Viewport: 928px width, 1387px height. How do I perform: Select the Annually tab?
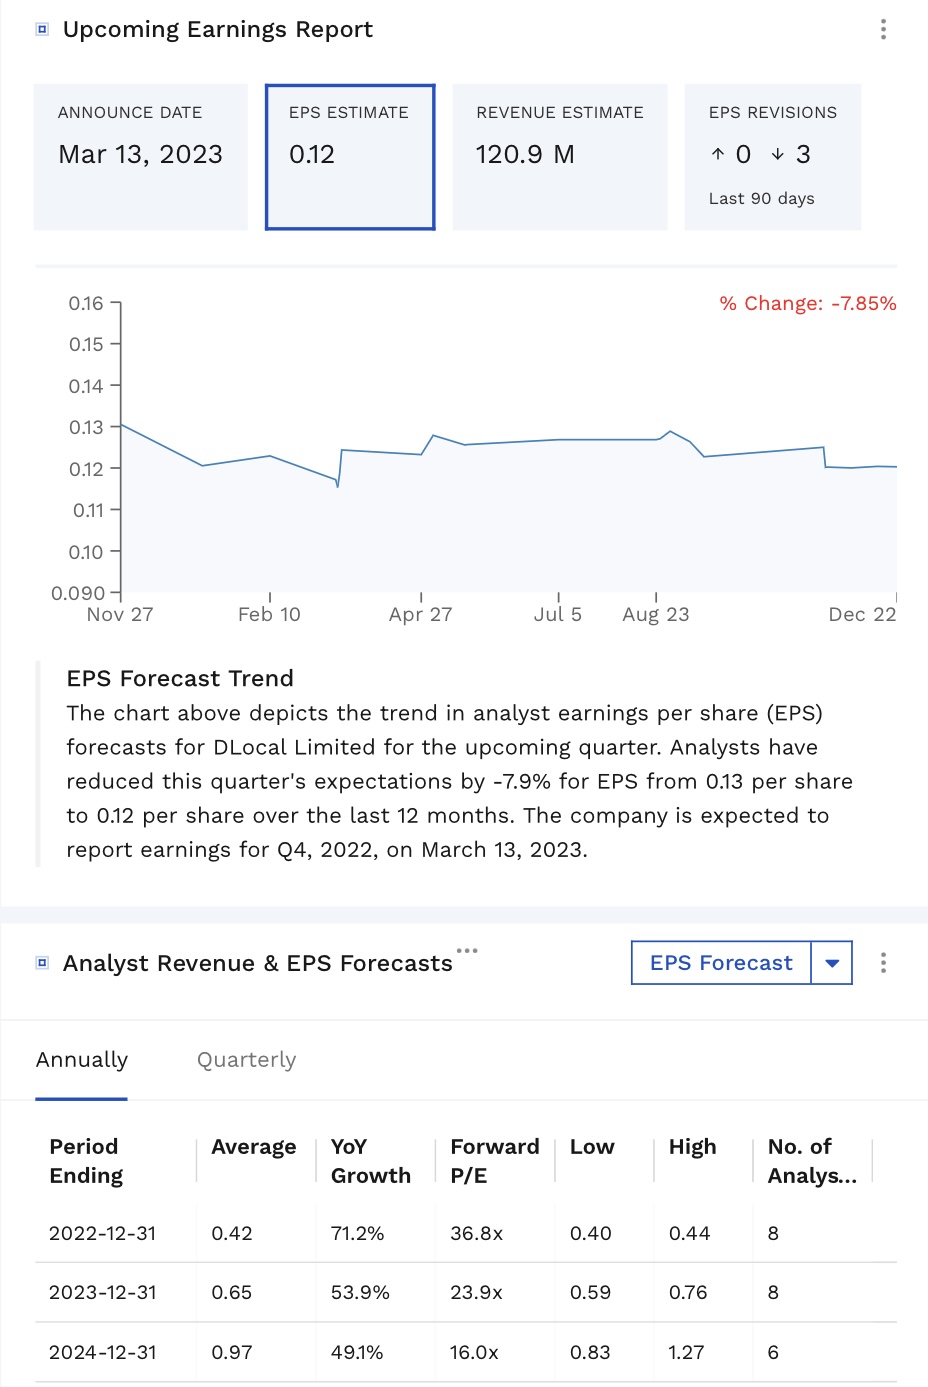(x=82, y=1060)
